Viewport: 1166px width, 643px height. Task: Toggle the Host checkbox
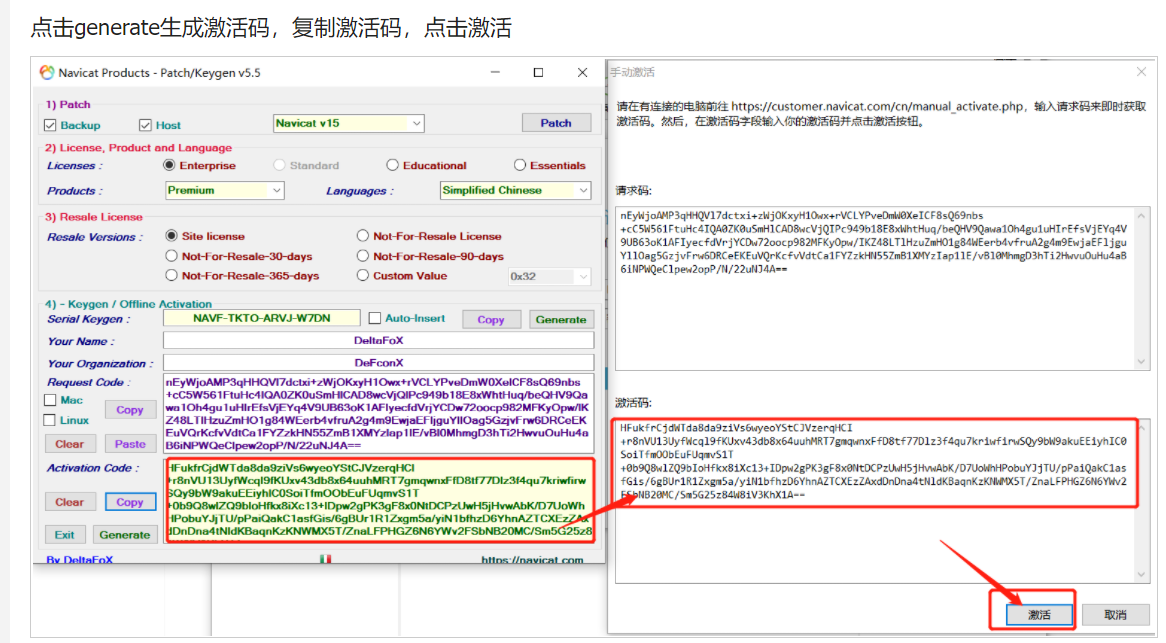[145, 125]
